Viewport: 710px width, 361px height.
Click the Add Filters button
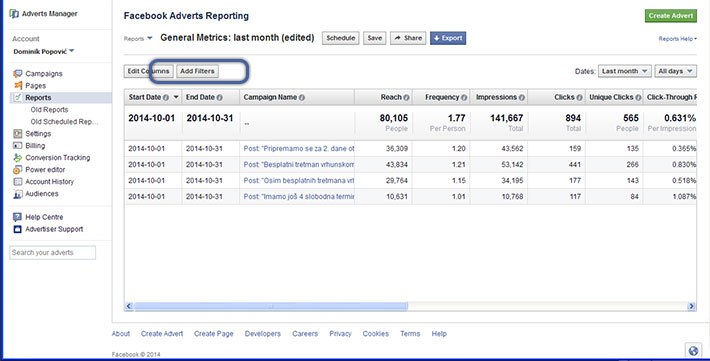(197, 71)
